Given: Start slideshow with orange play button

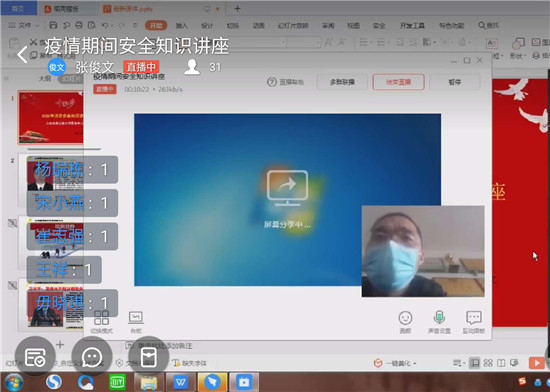Looking at the screenshot, I should 536,363.
